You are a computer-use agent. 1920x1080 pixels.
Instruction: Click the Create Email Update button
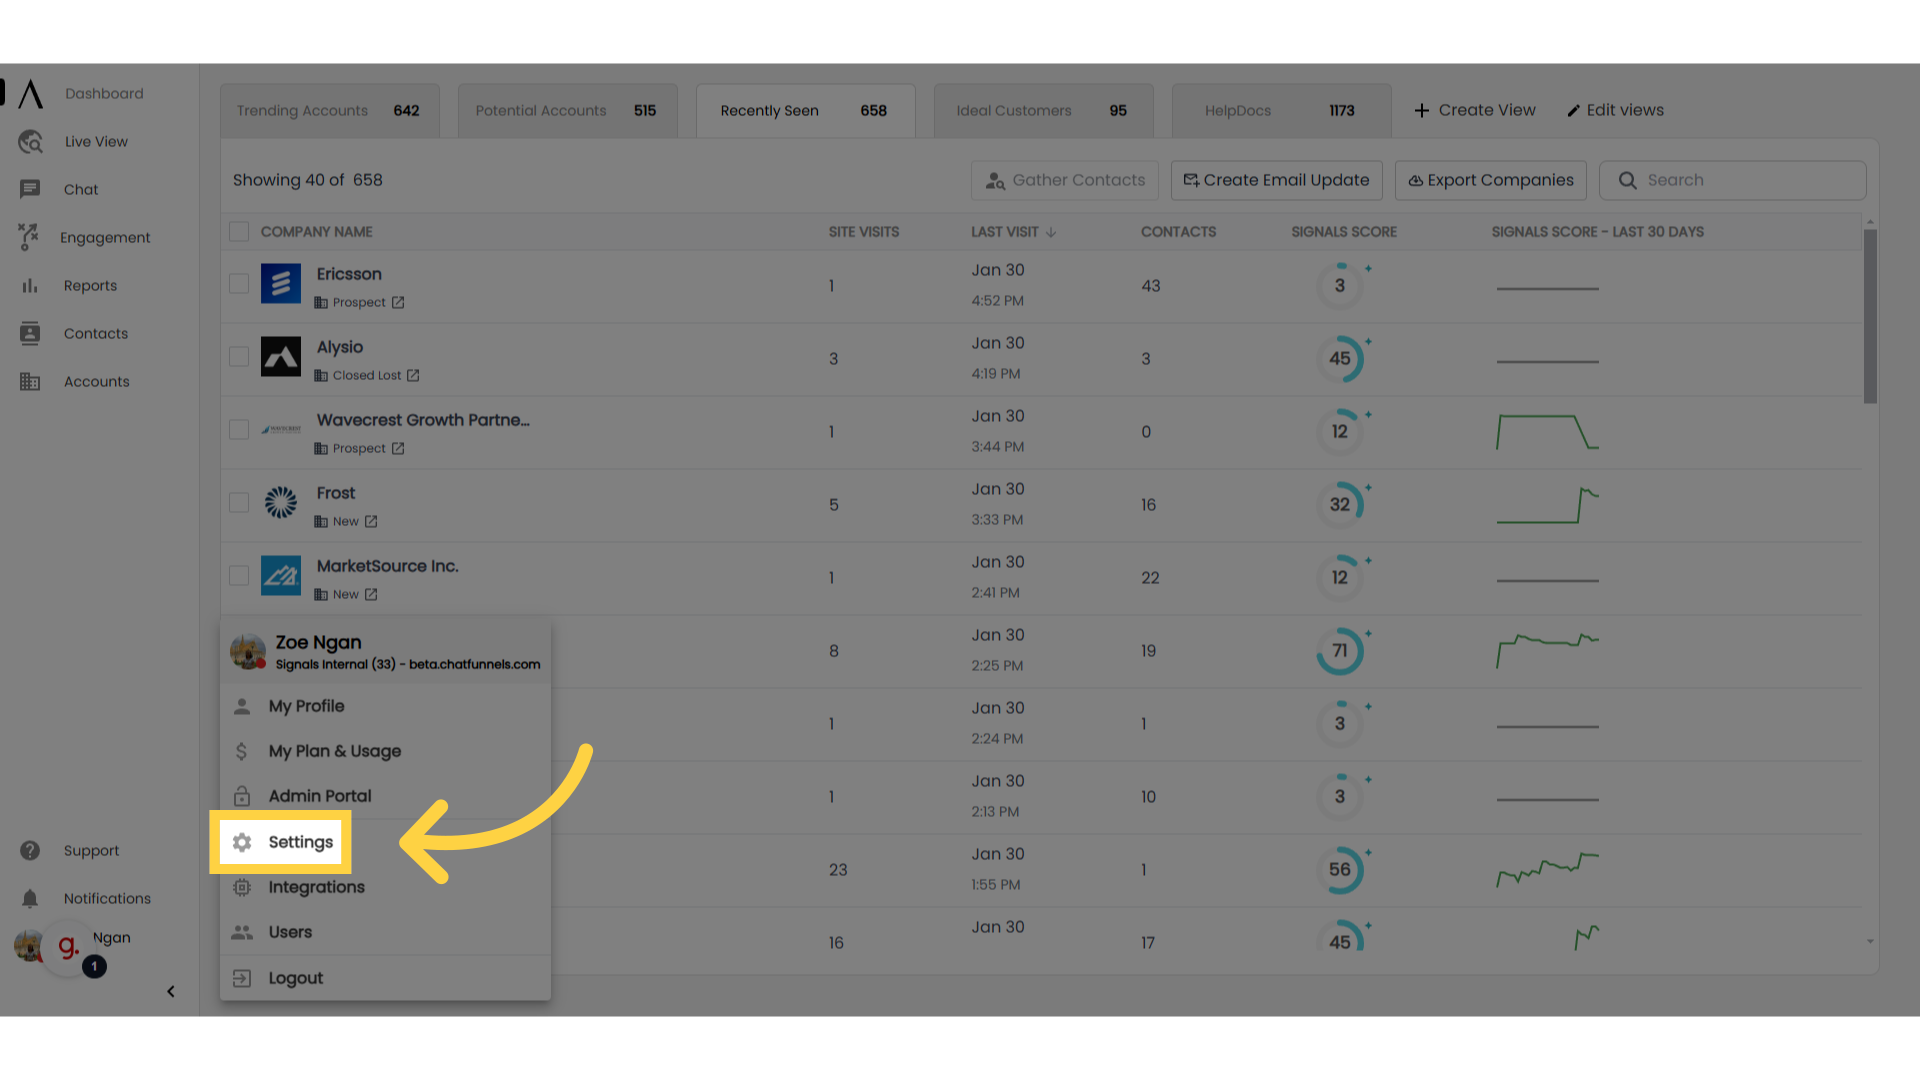click(x=1274, y=179)
